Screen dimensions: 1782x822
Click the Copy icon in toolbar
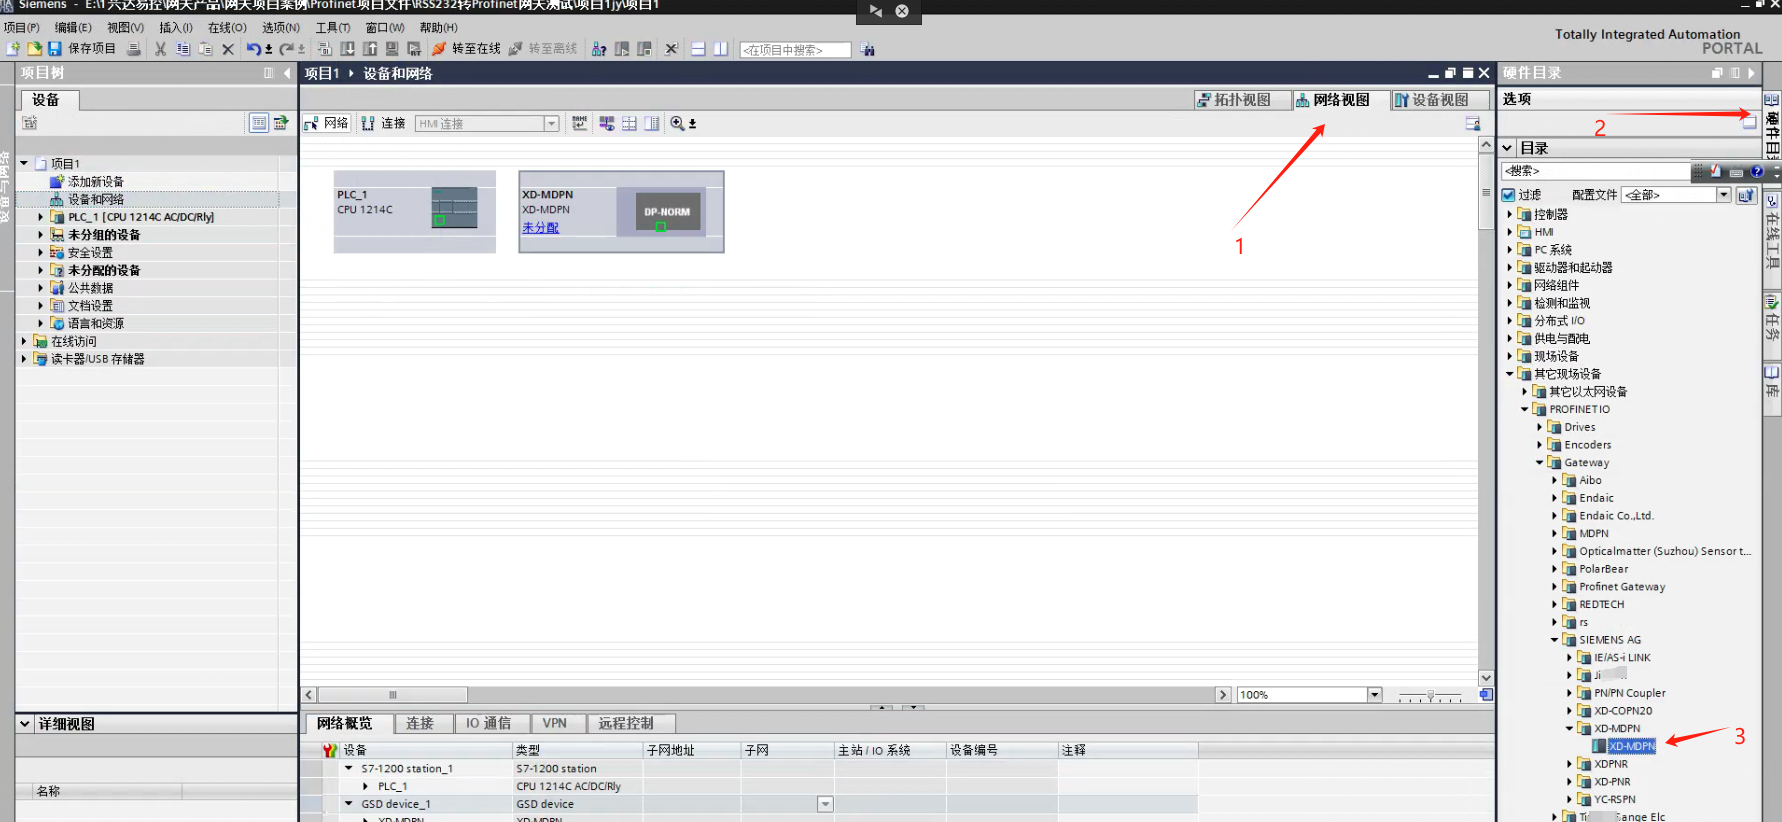(x=183, y=49)
